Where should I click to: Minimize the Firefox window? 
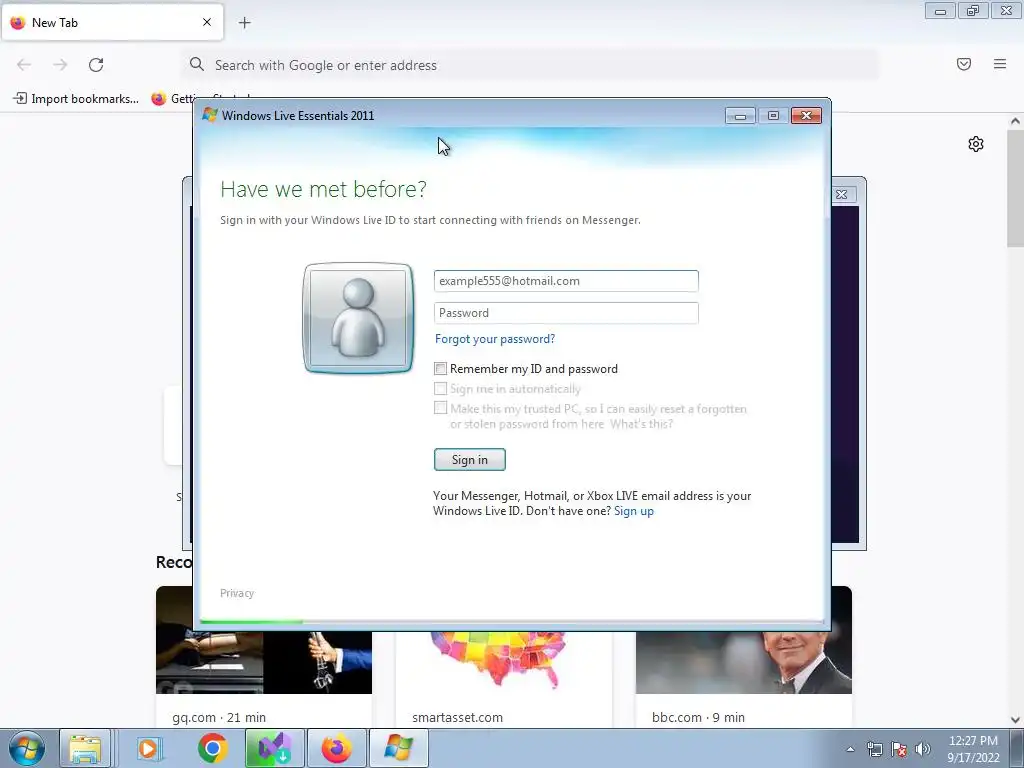pos(940,11)
